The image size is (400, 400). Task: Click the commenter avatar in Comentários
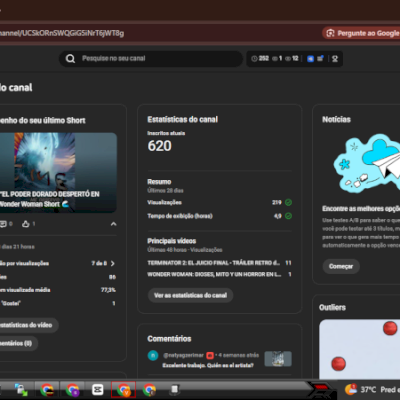click(153, 355)
